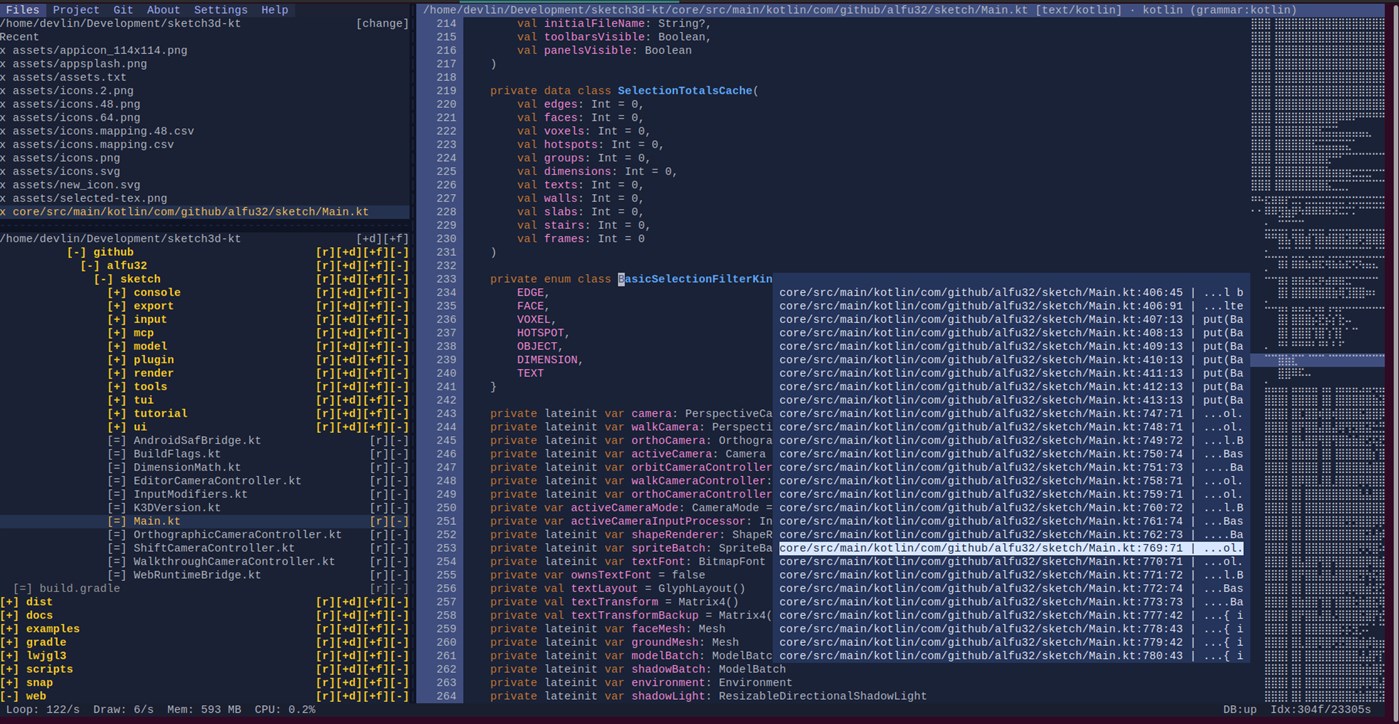
Task: Open the Project menu
Action: 76,10
